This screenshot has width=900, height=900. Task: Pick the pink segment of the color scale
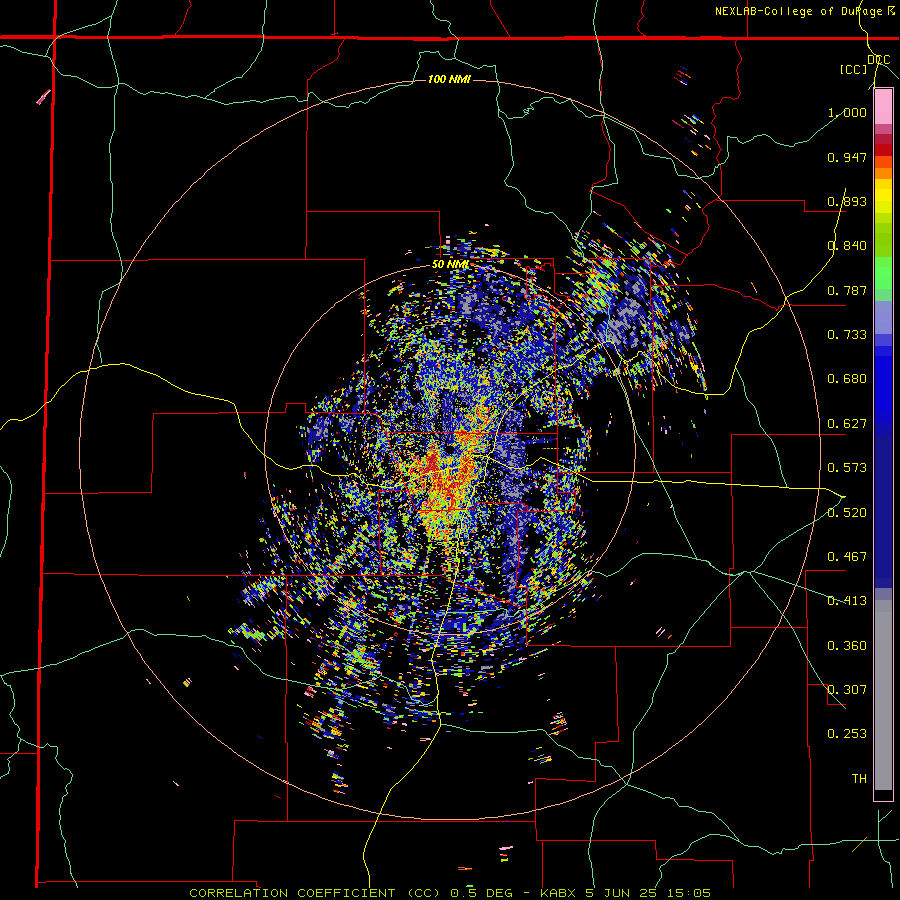[883, 107]
